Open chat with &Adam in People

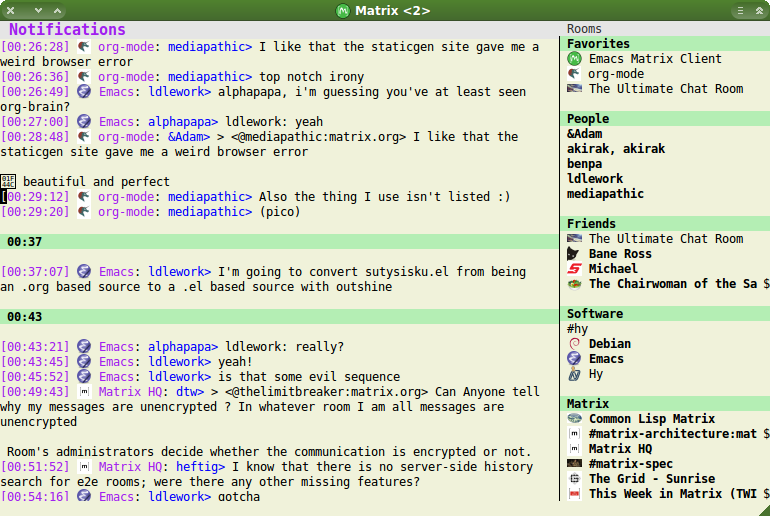pos(584,134)
